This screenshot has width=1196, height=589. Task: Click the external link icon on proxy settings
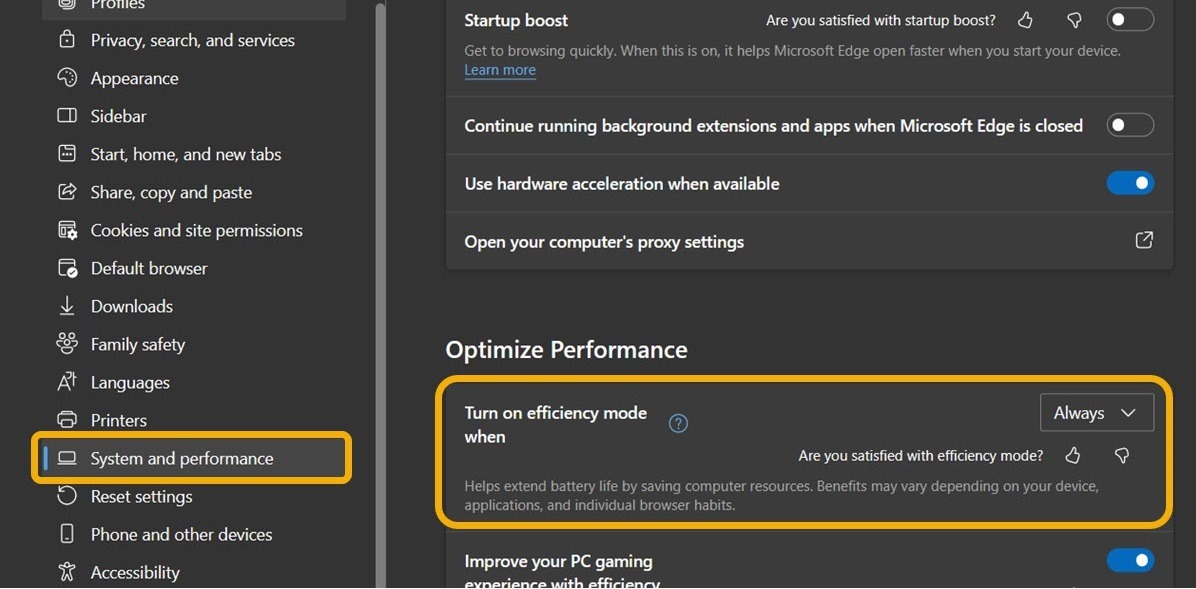click(1144, 241)
